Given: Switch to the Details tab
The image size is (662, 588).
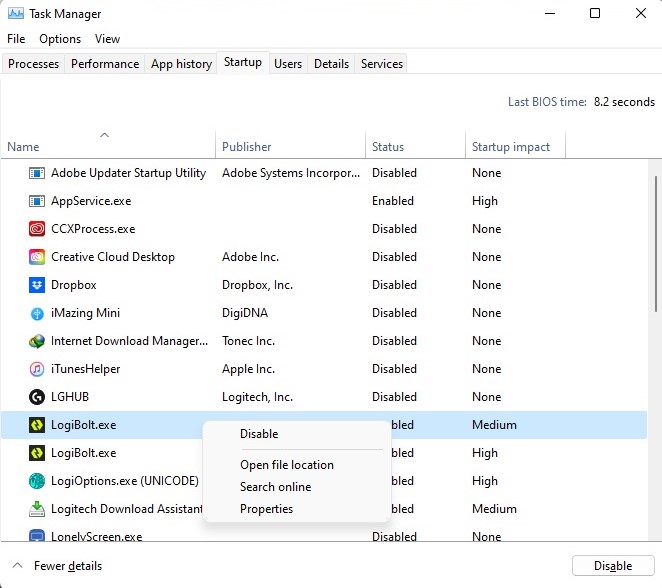Looking at the screenshot, I should click(x=331, y=64).
